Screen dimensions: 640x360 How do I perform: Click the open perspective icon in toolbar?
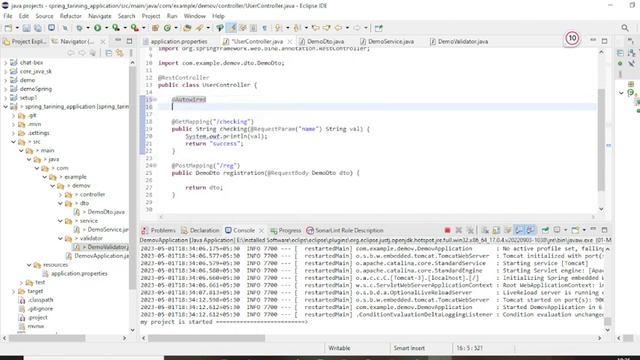pyautogui.click(x=379, y=28)
